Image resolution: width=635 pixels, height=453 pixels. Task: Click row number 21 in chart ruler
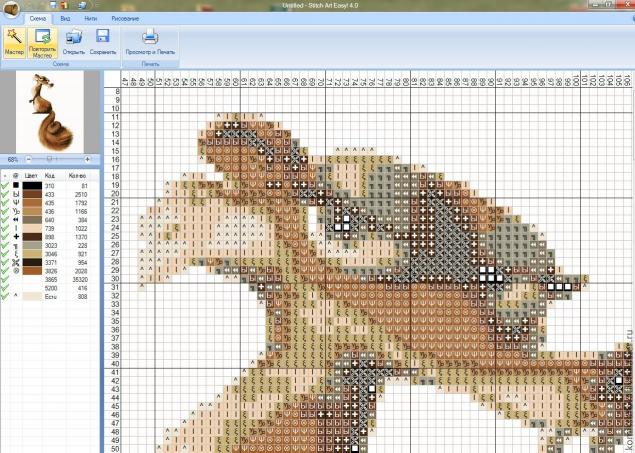[115, 202]
